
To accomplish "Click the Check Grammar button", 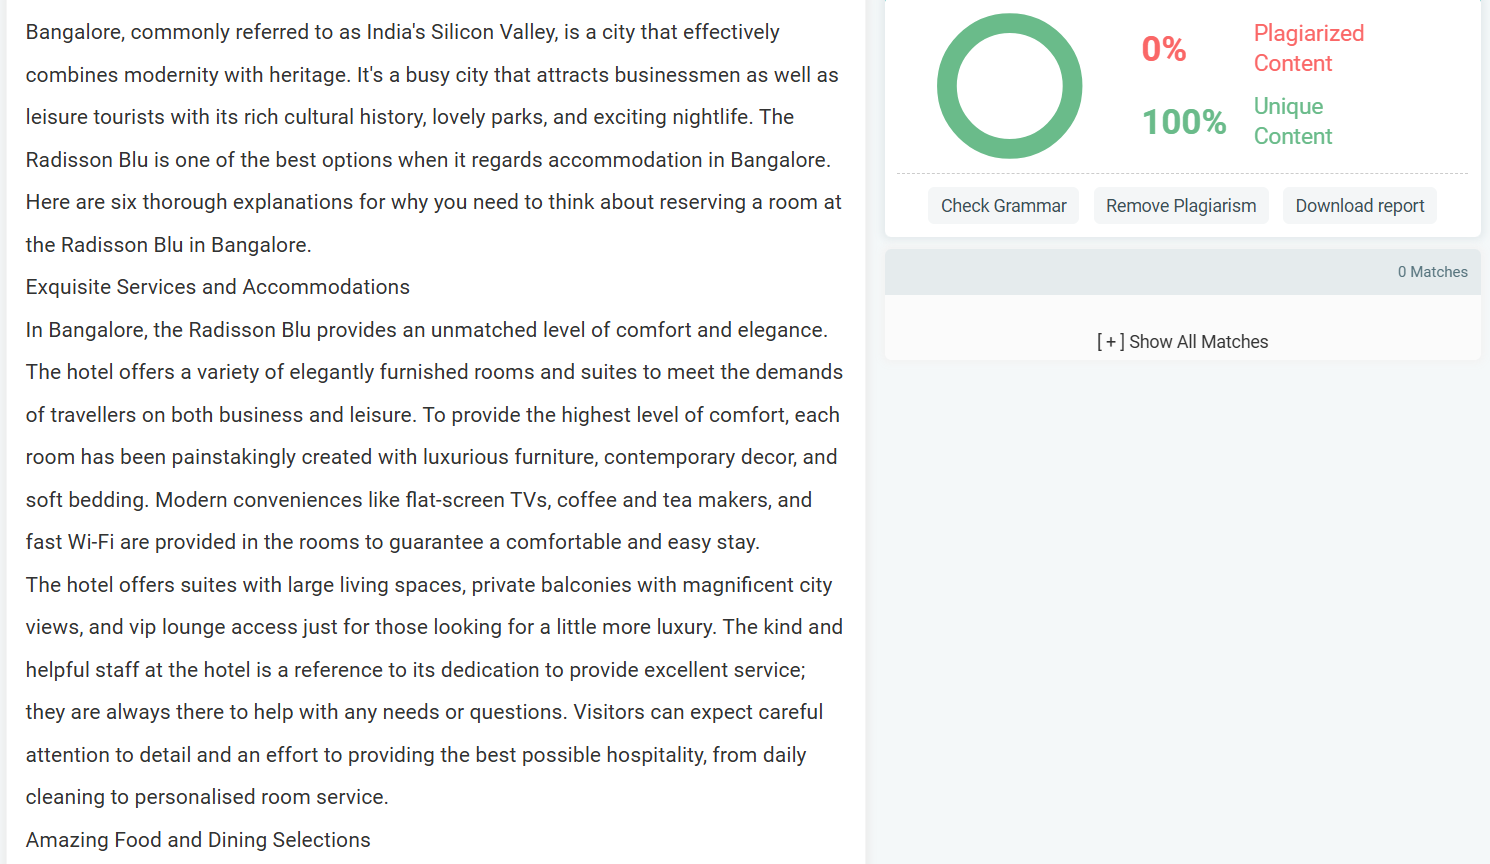I will pos(1003,206).
